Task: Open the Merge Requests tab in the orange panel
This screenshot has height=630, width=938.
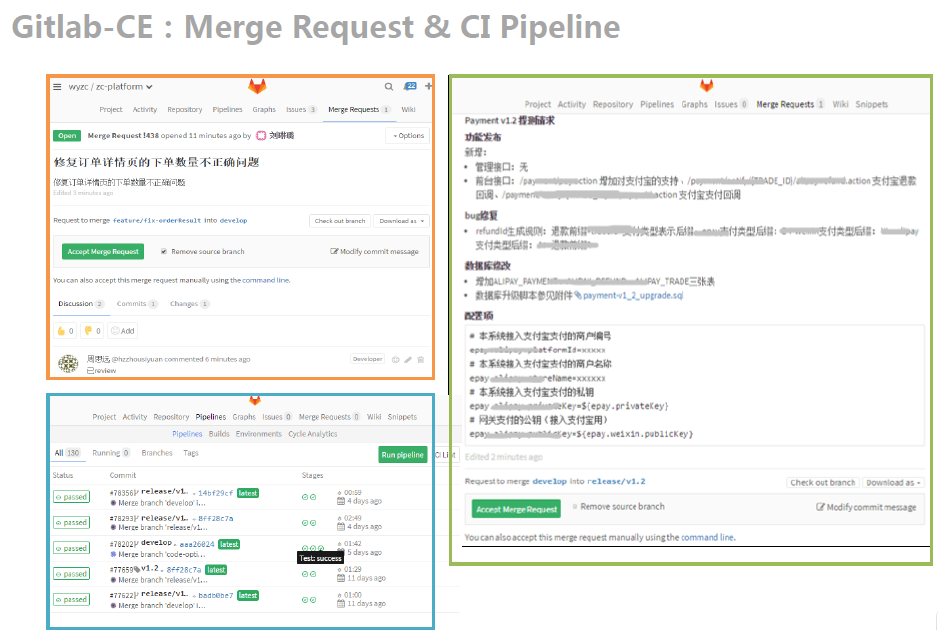Action: click(x=358, y=109)
